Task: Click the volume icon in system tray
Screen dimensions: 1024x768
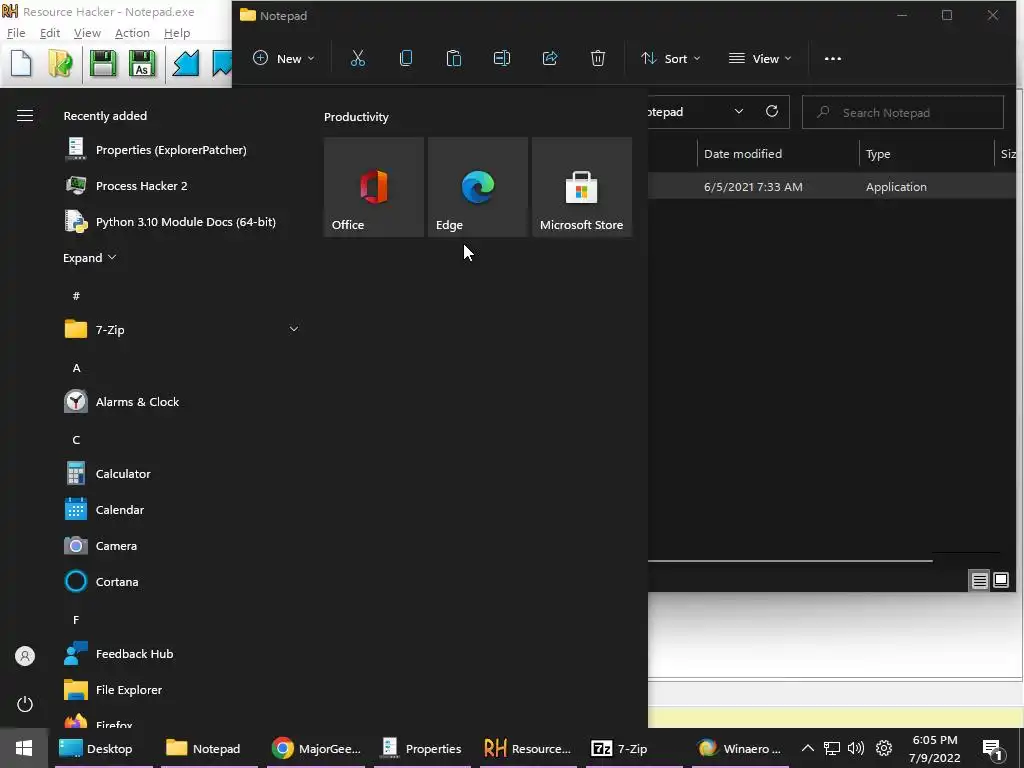Action: [856, 748]
